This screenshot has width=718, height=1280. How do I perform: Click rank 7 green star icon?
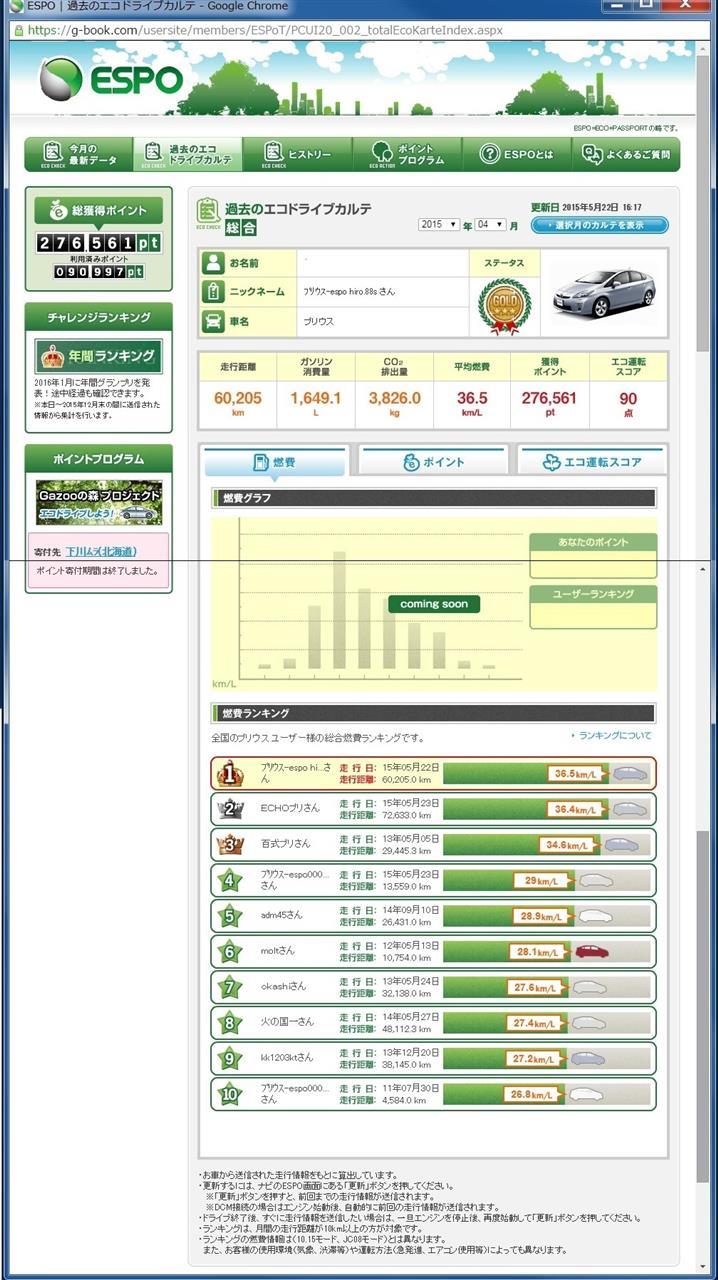[231, 987]
